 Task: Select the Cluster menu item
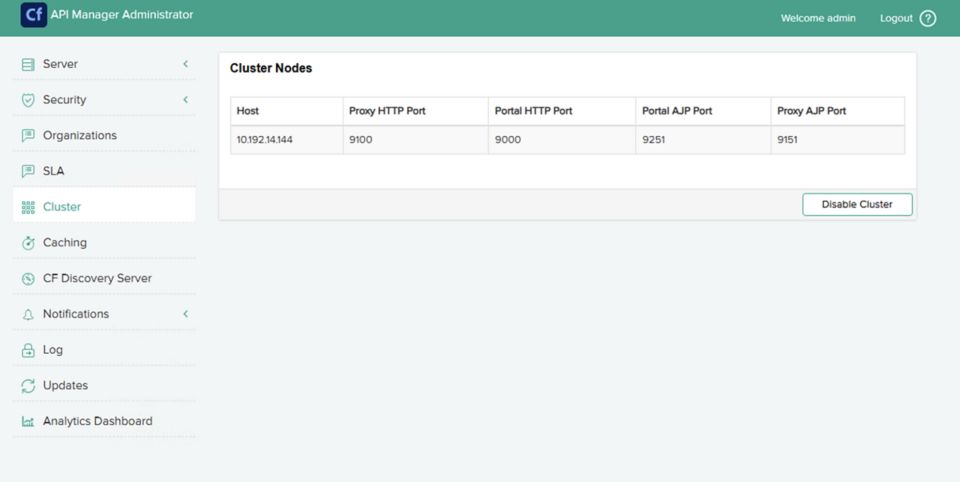click(x=62, y=207)
